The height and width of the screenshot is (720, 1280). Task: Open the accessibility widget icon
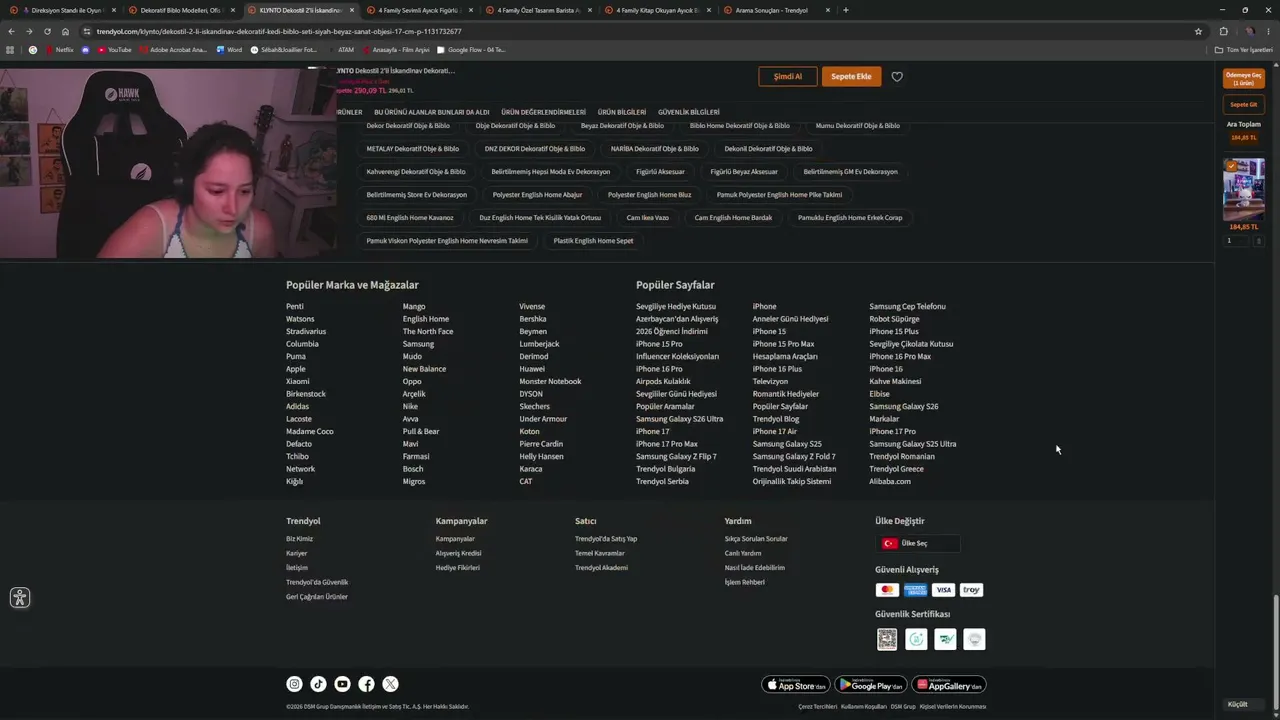click(x=20, y=598)
